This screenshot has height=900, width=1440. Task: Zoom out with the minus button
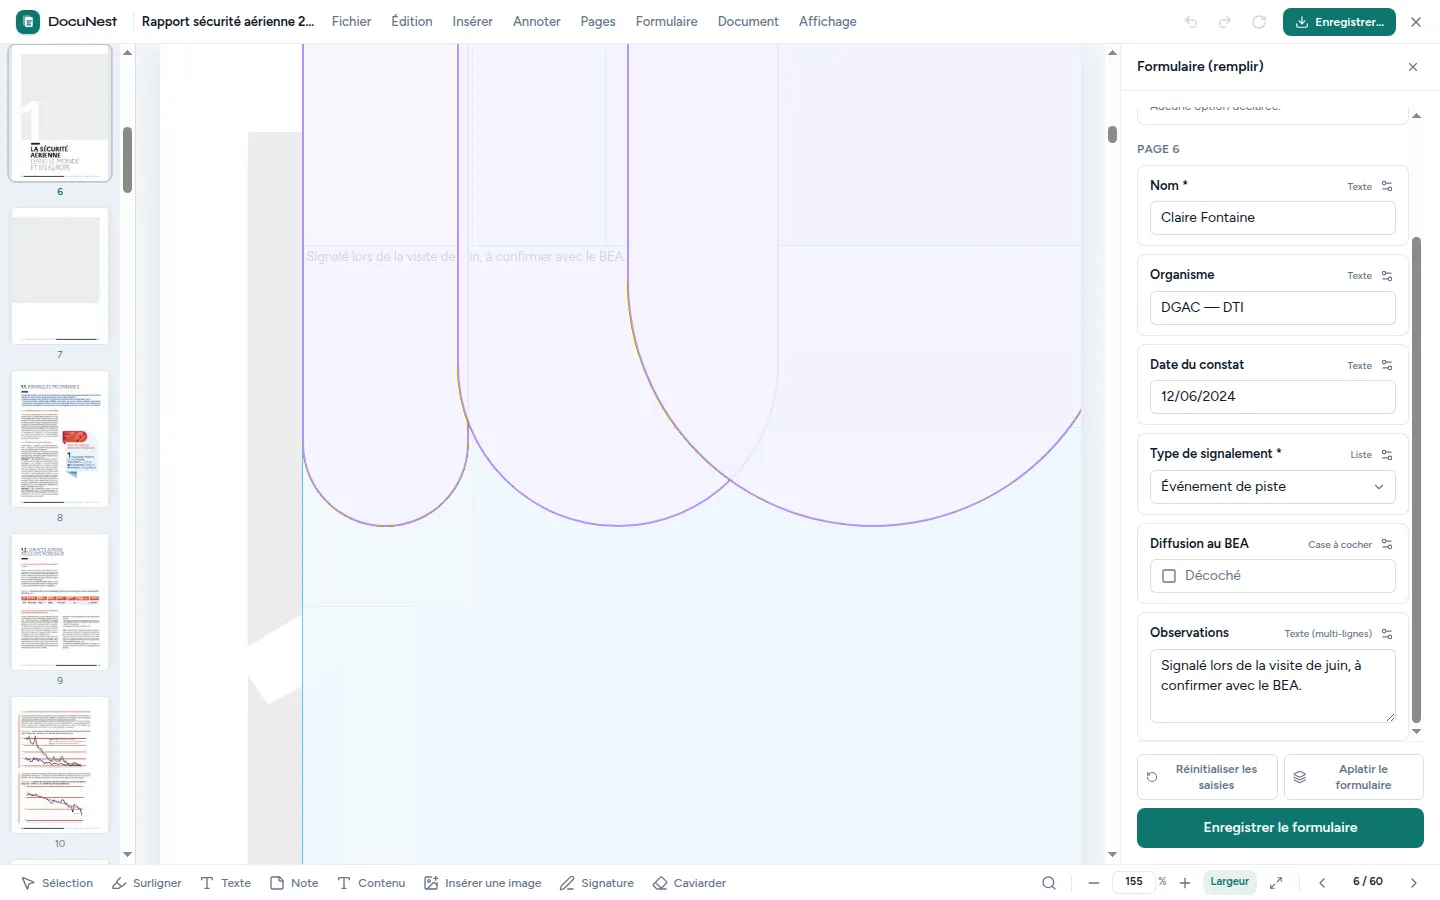pyautogui.click(x=1094, y=883)
